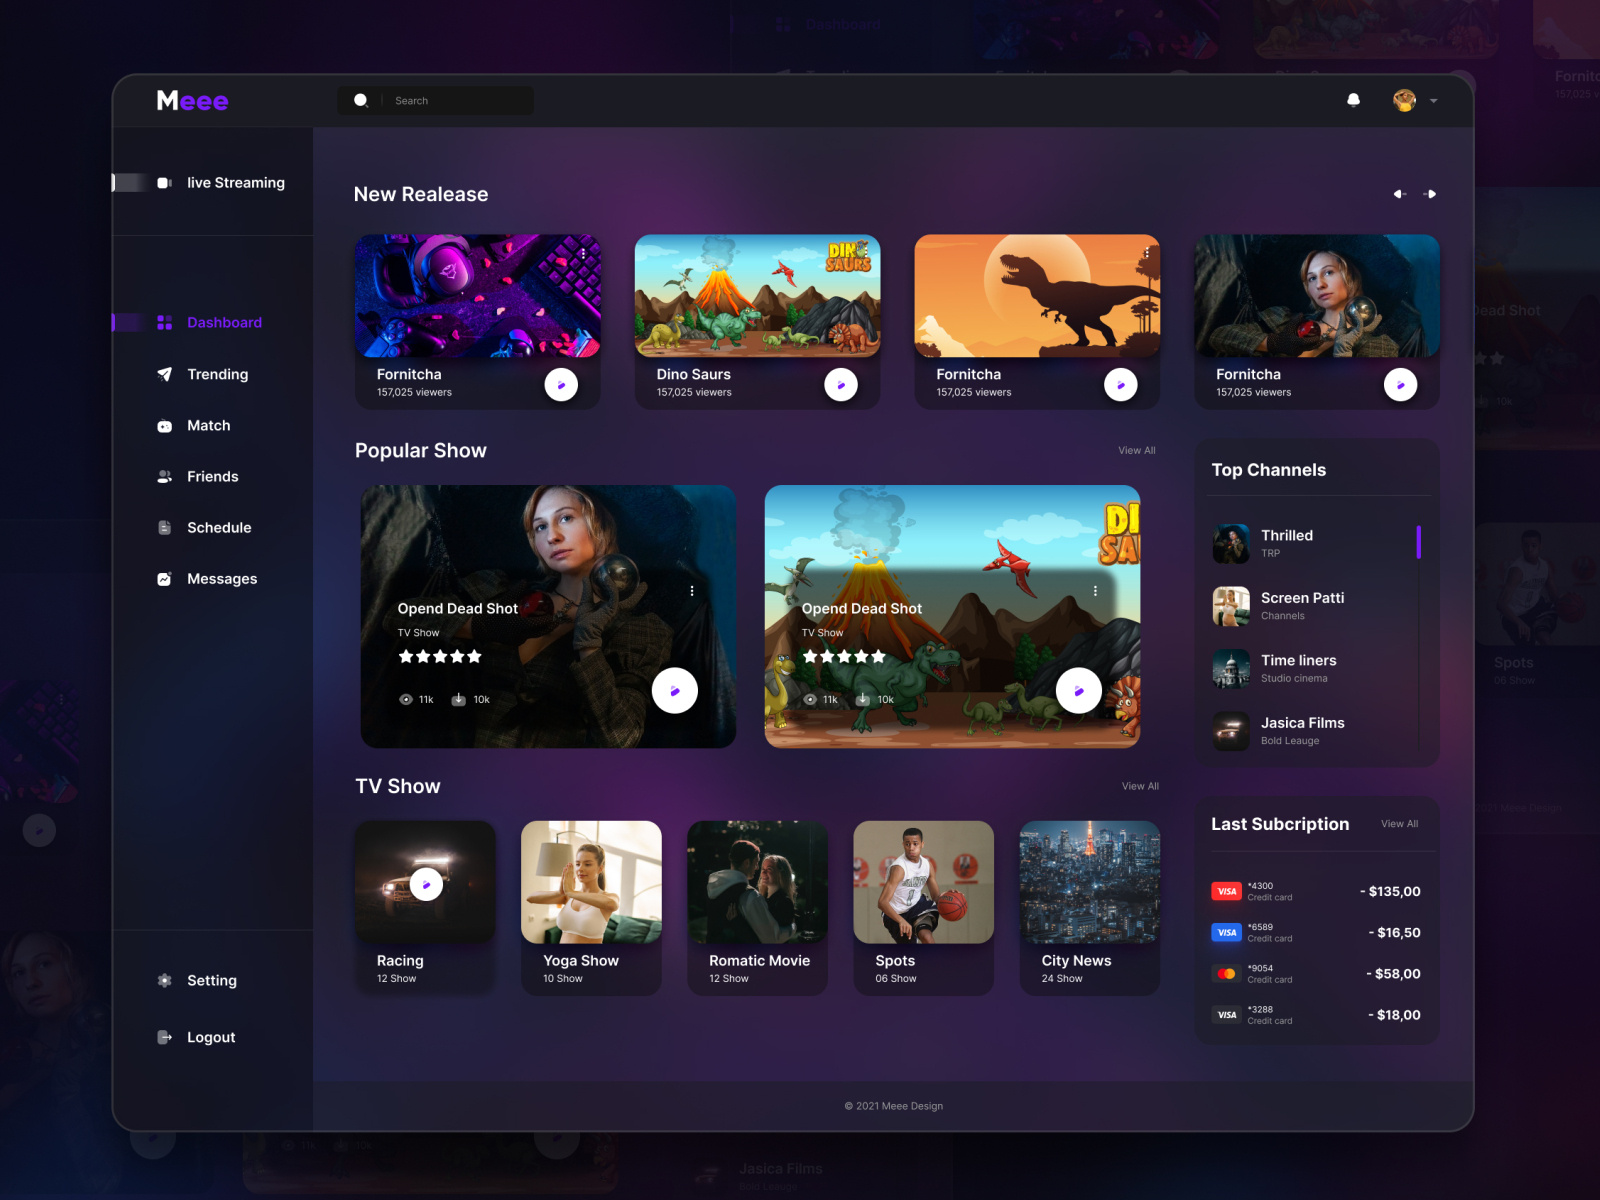Switch to the Dashboard section
Viewport: 1600px width, 1200px height.
click(x=224, y=322)
